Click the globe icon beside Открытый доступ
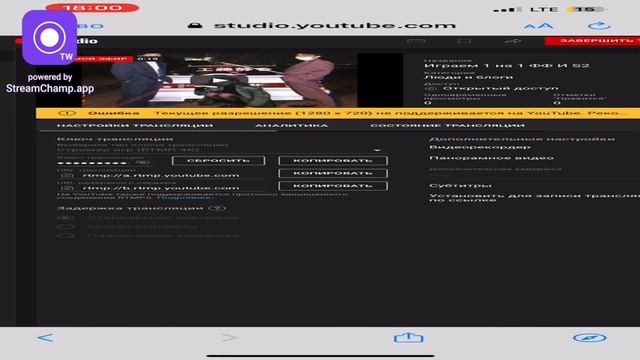The width and height of the screenshot is (640, 360). [x=431, y=89]
